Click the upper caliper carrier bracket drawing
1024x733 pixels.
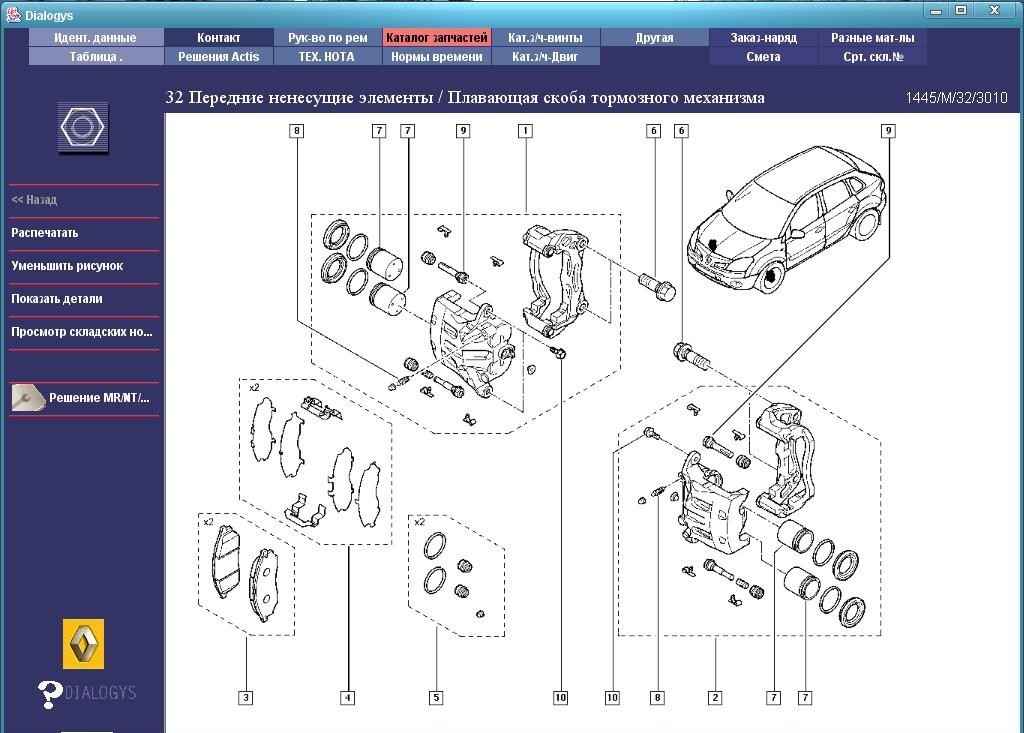[x=555, y=280]
